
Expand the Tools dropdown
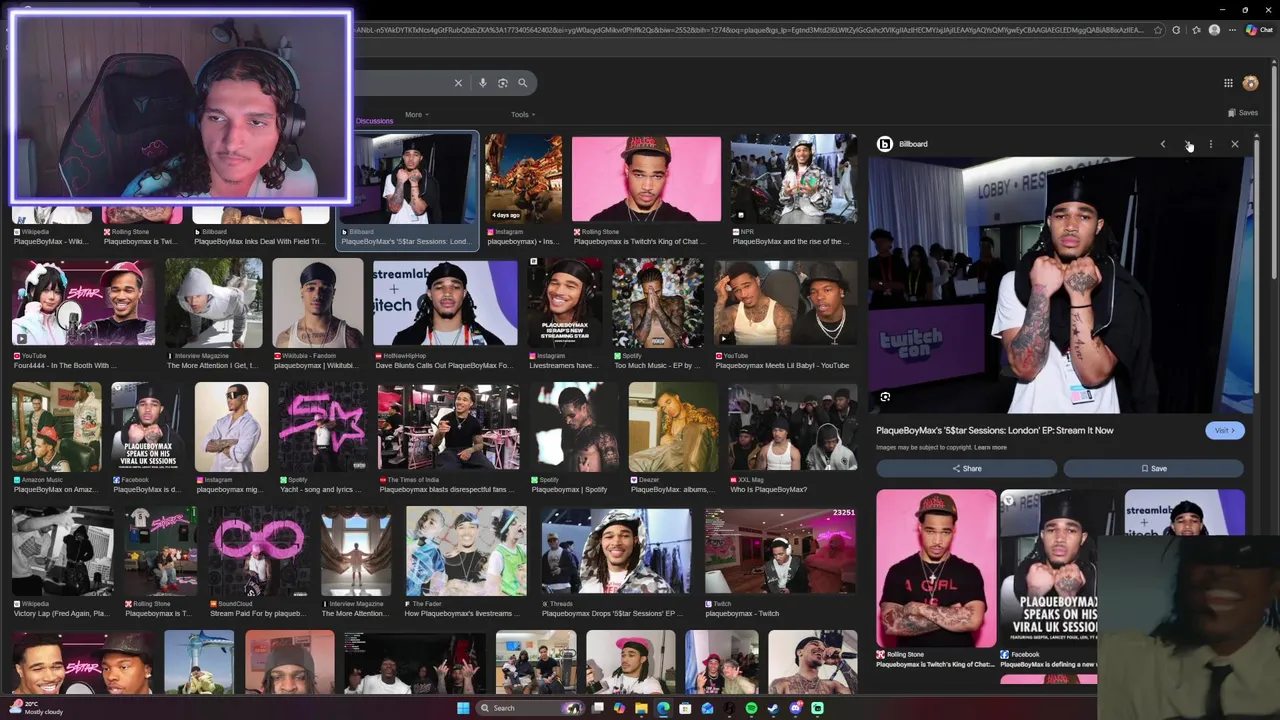(x=523, y=114)
